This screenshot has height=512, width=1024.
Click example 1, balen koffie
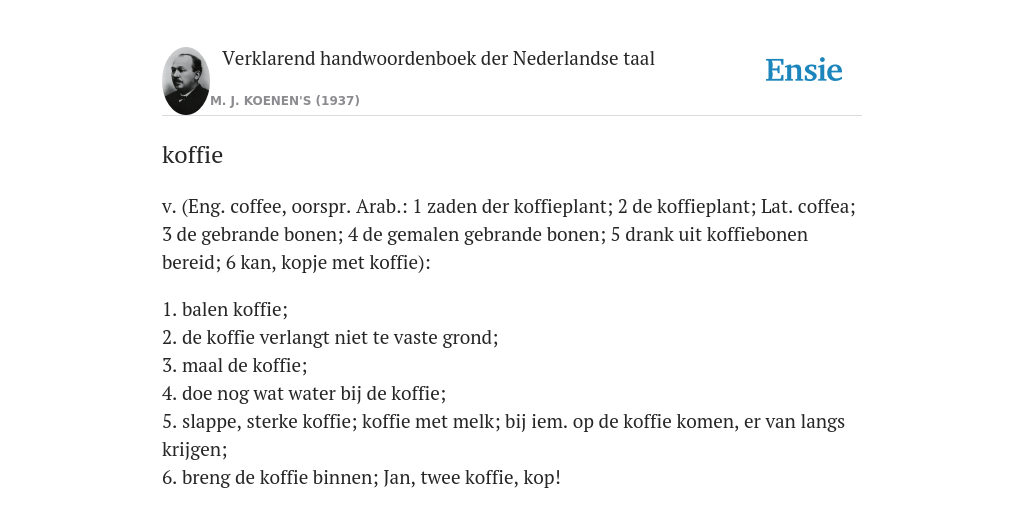225,310
